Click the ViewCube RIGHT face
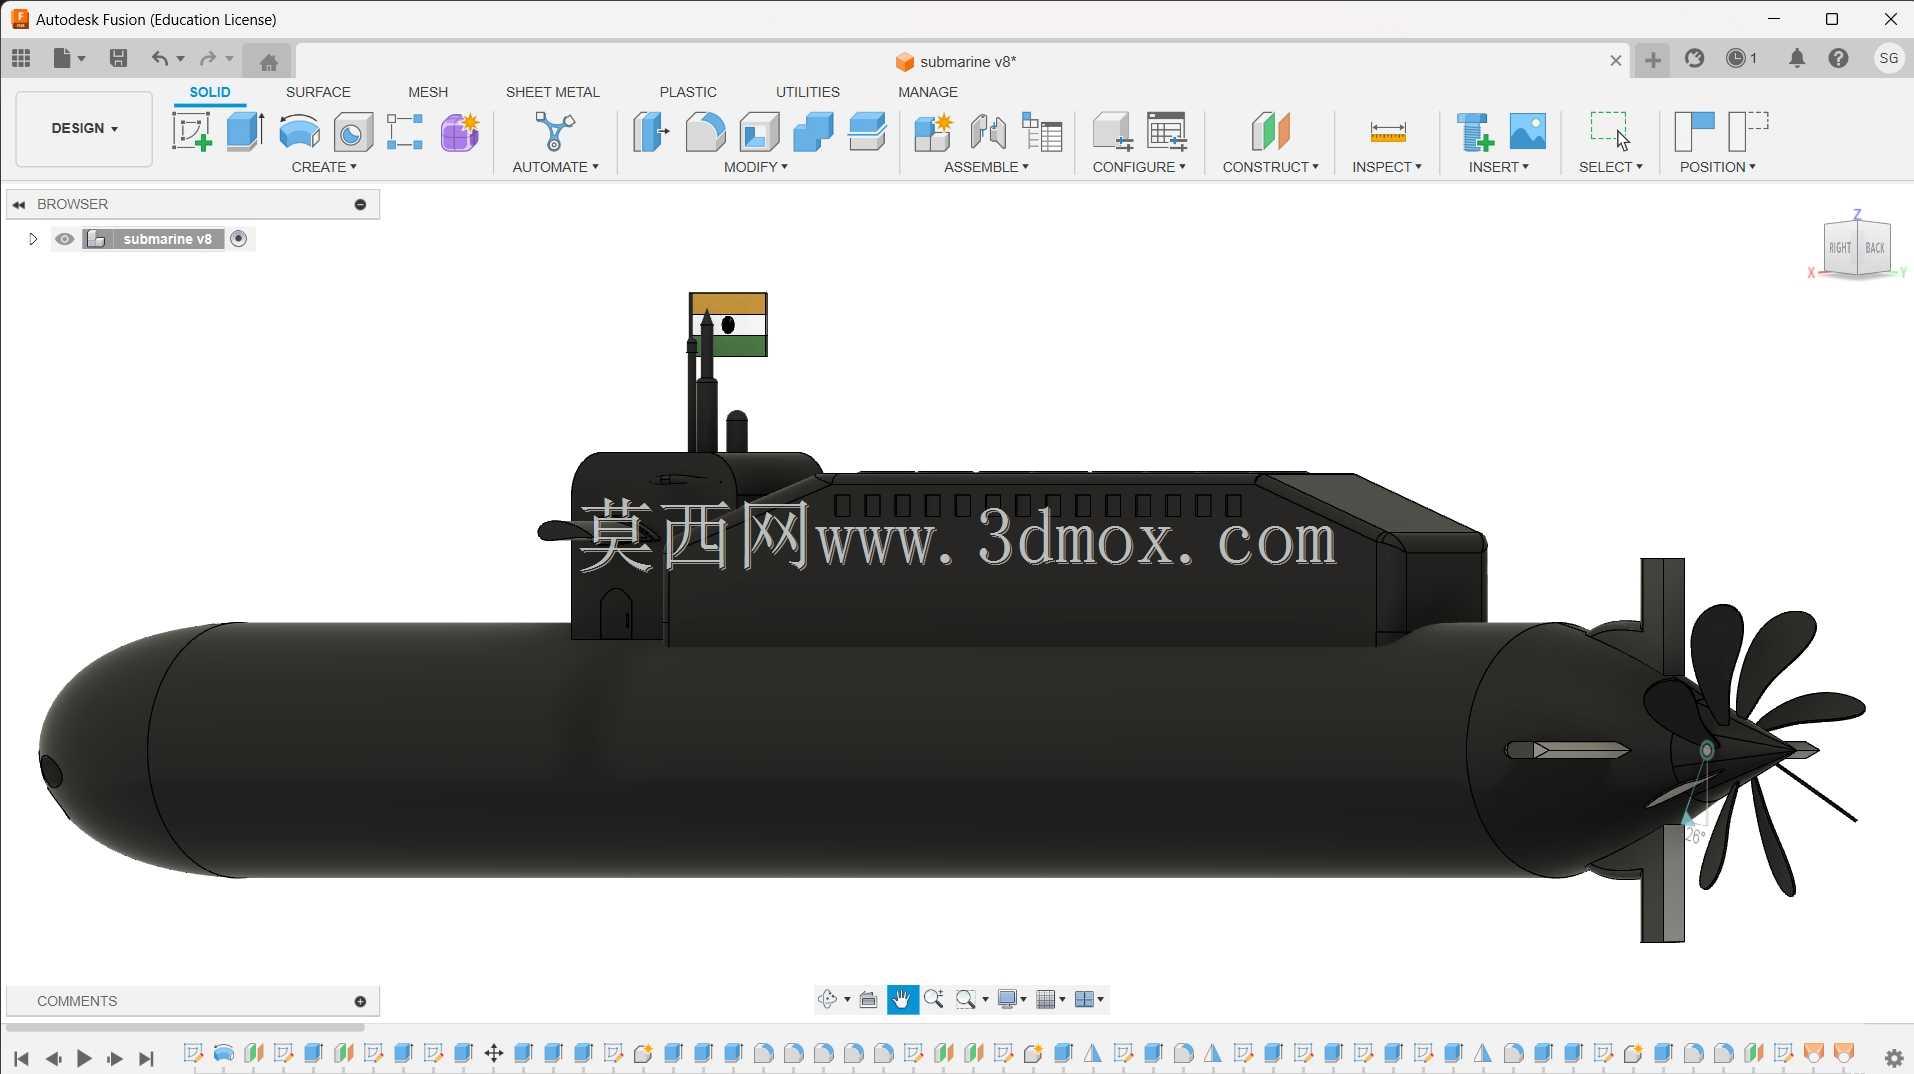Screen dimensions: 1914x1074 pos(1839,248)
